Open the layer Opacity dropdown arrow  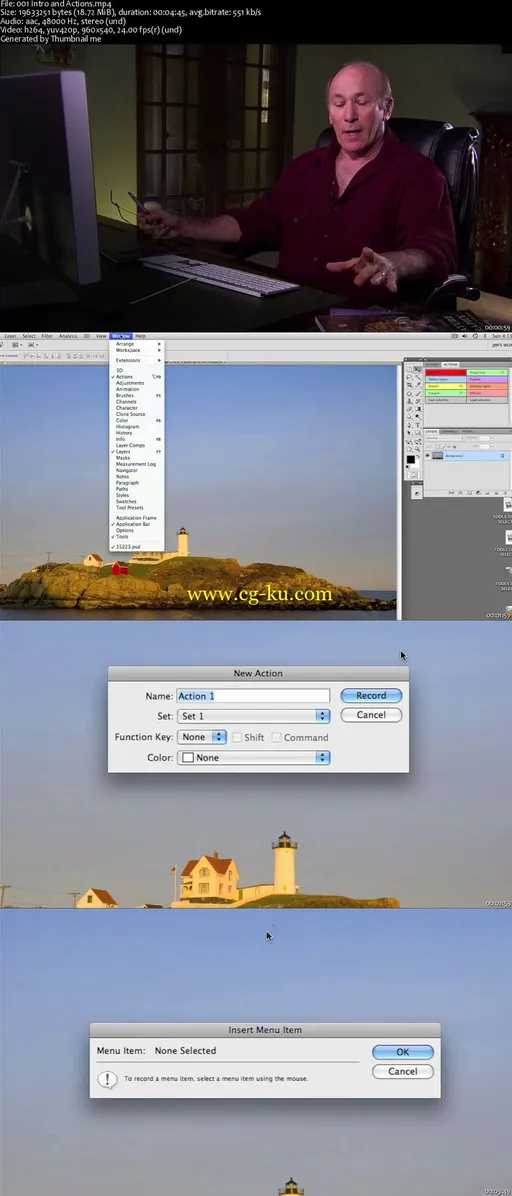point(491,438)
